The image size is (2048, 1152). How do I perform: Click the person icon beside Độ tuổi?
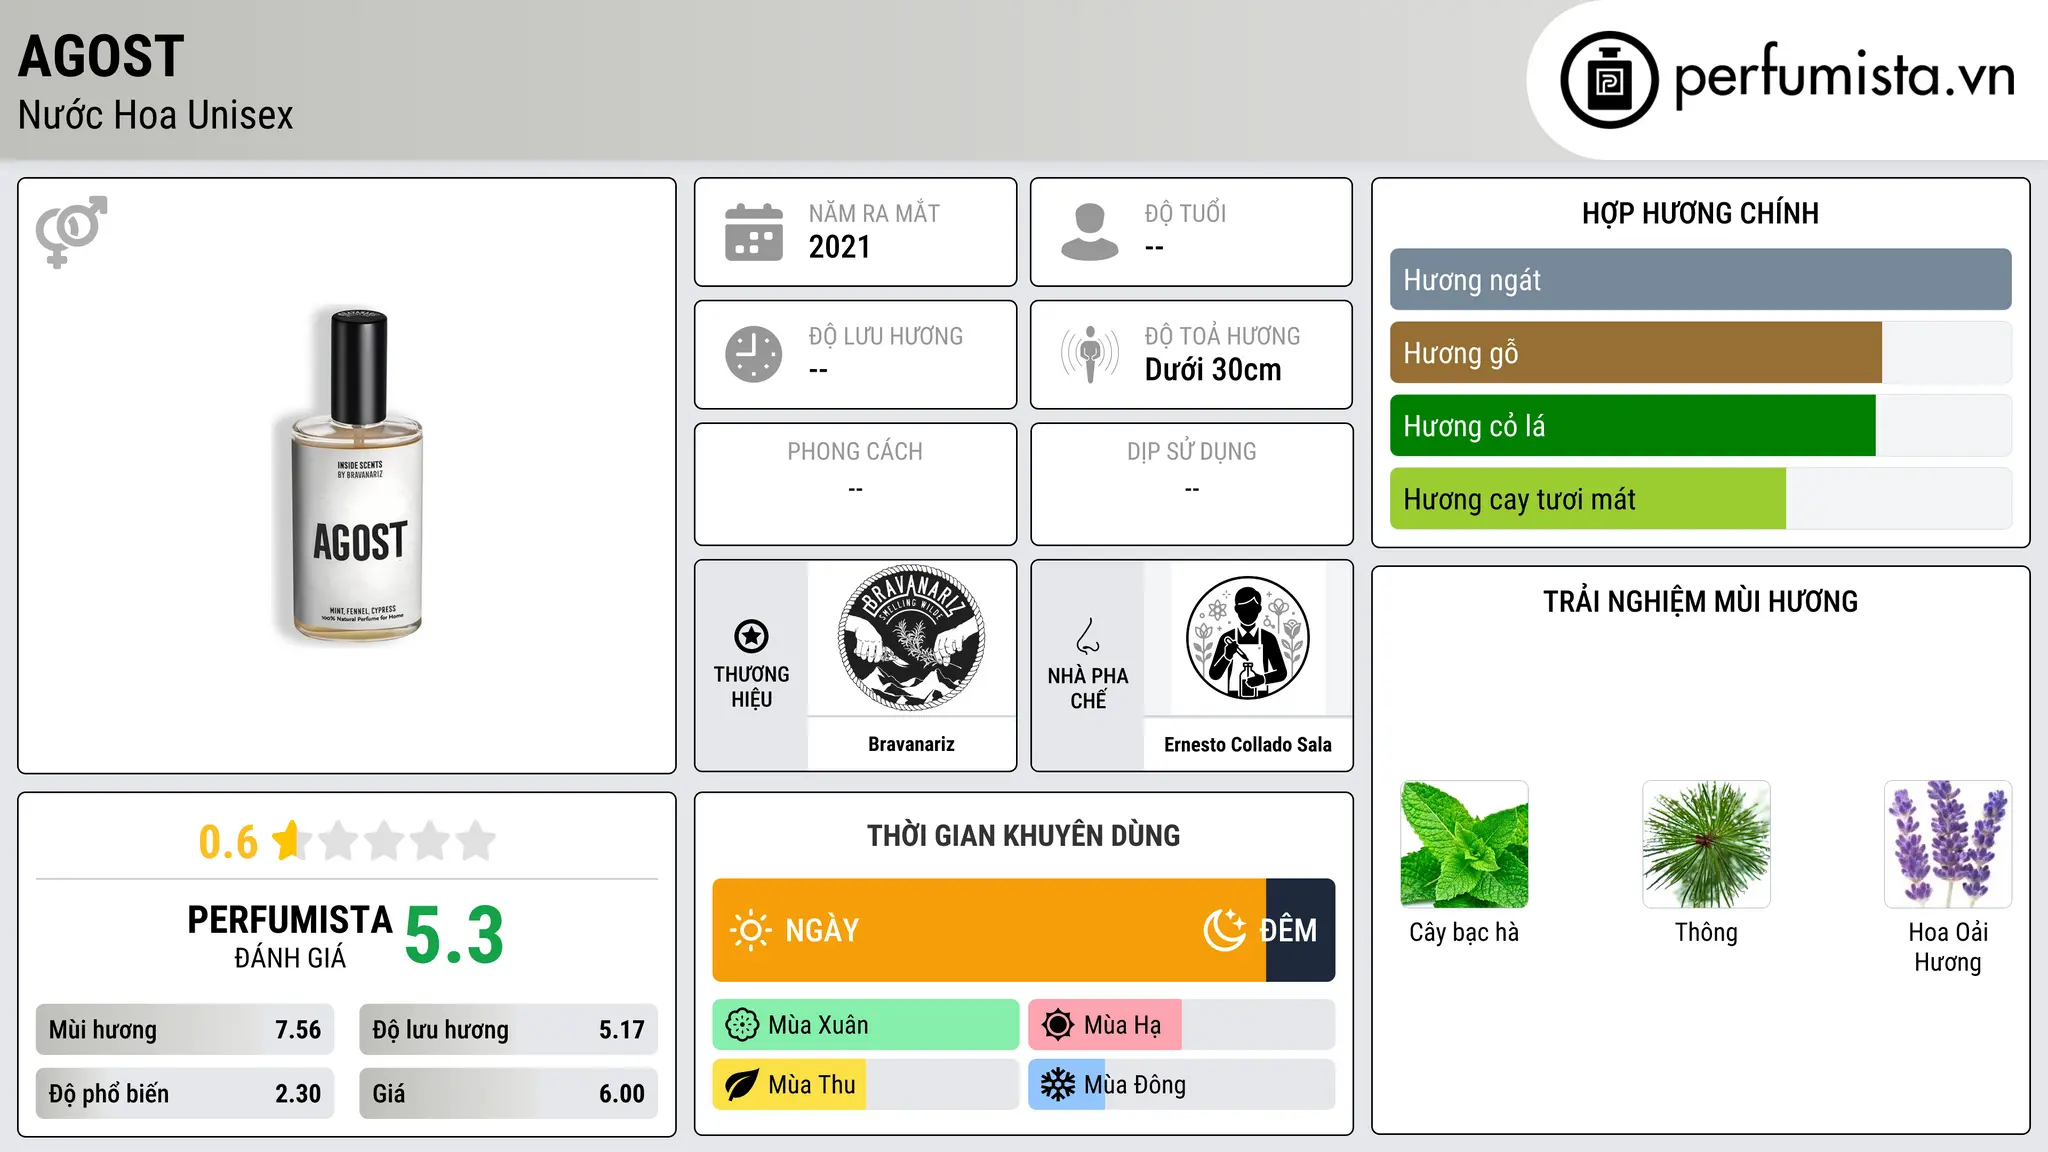1090,232
